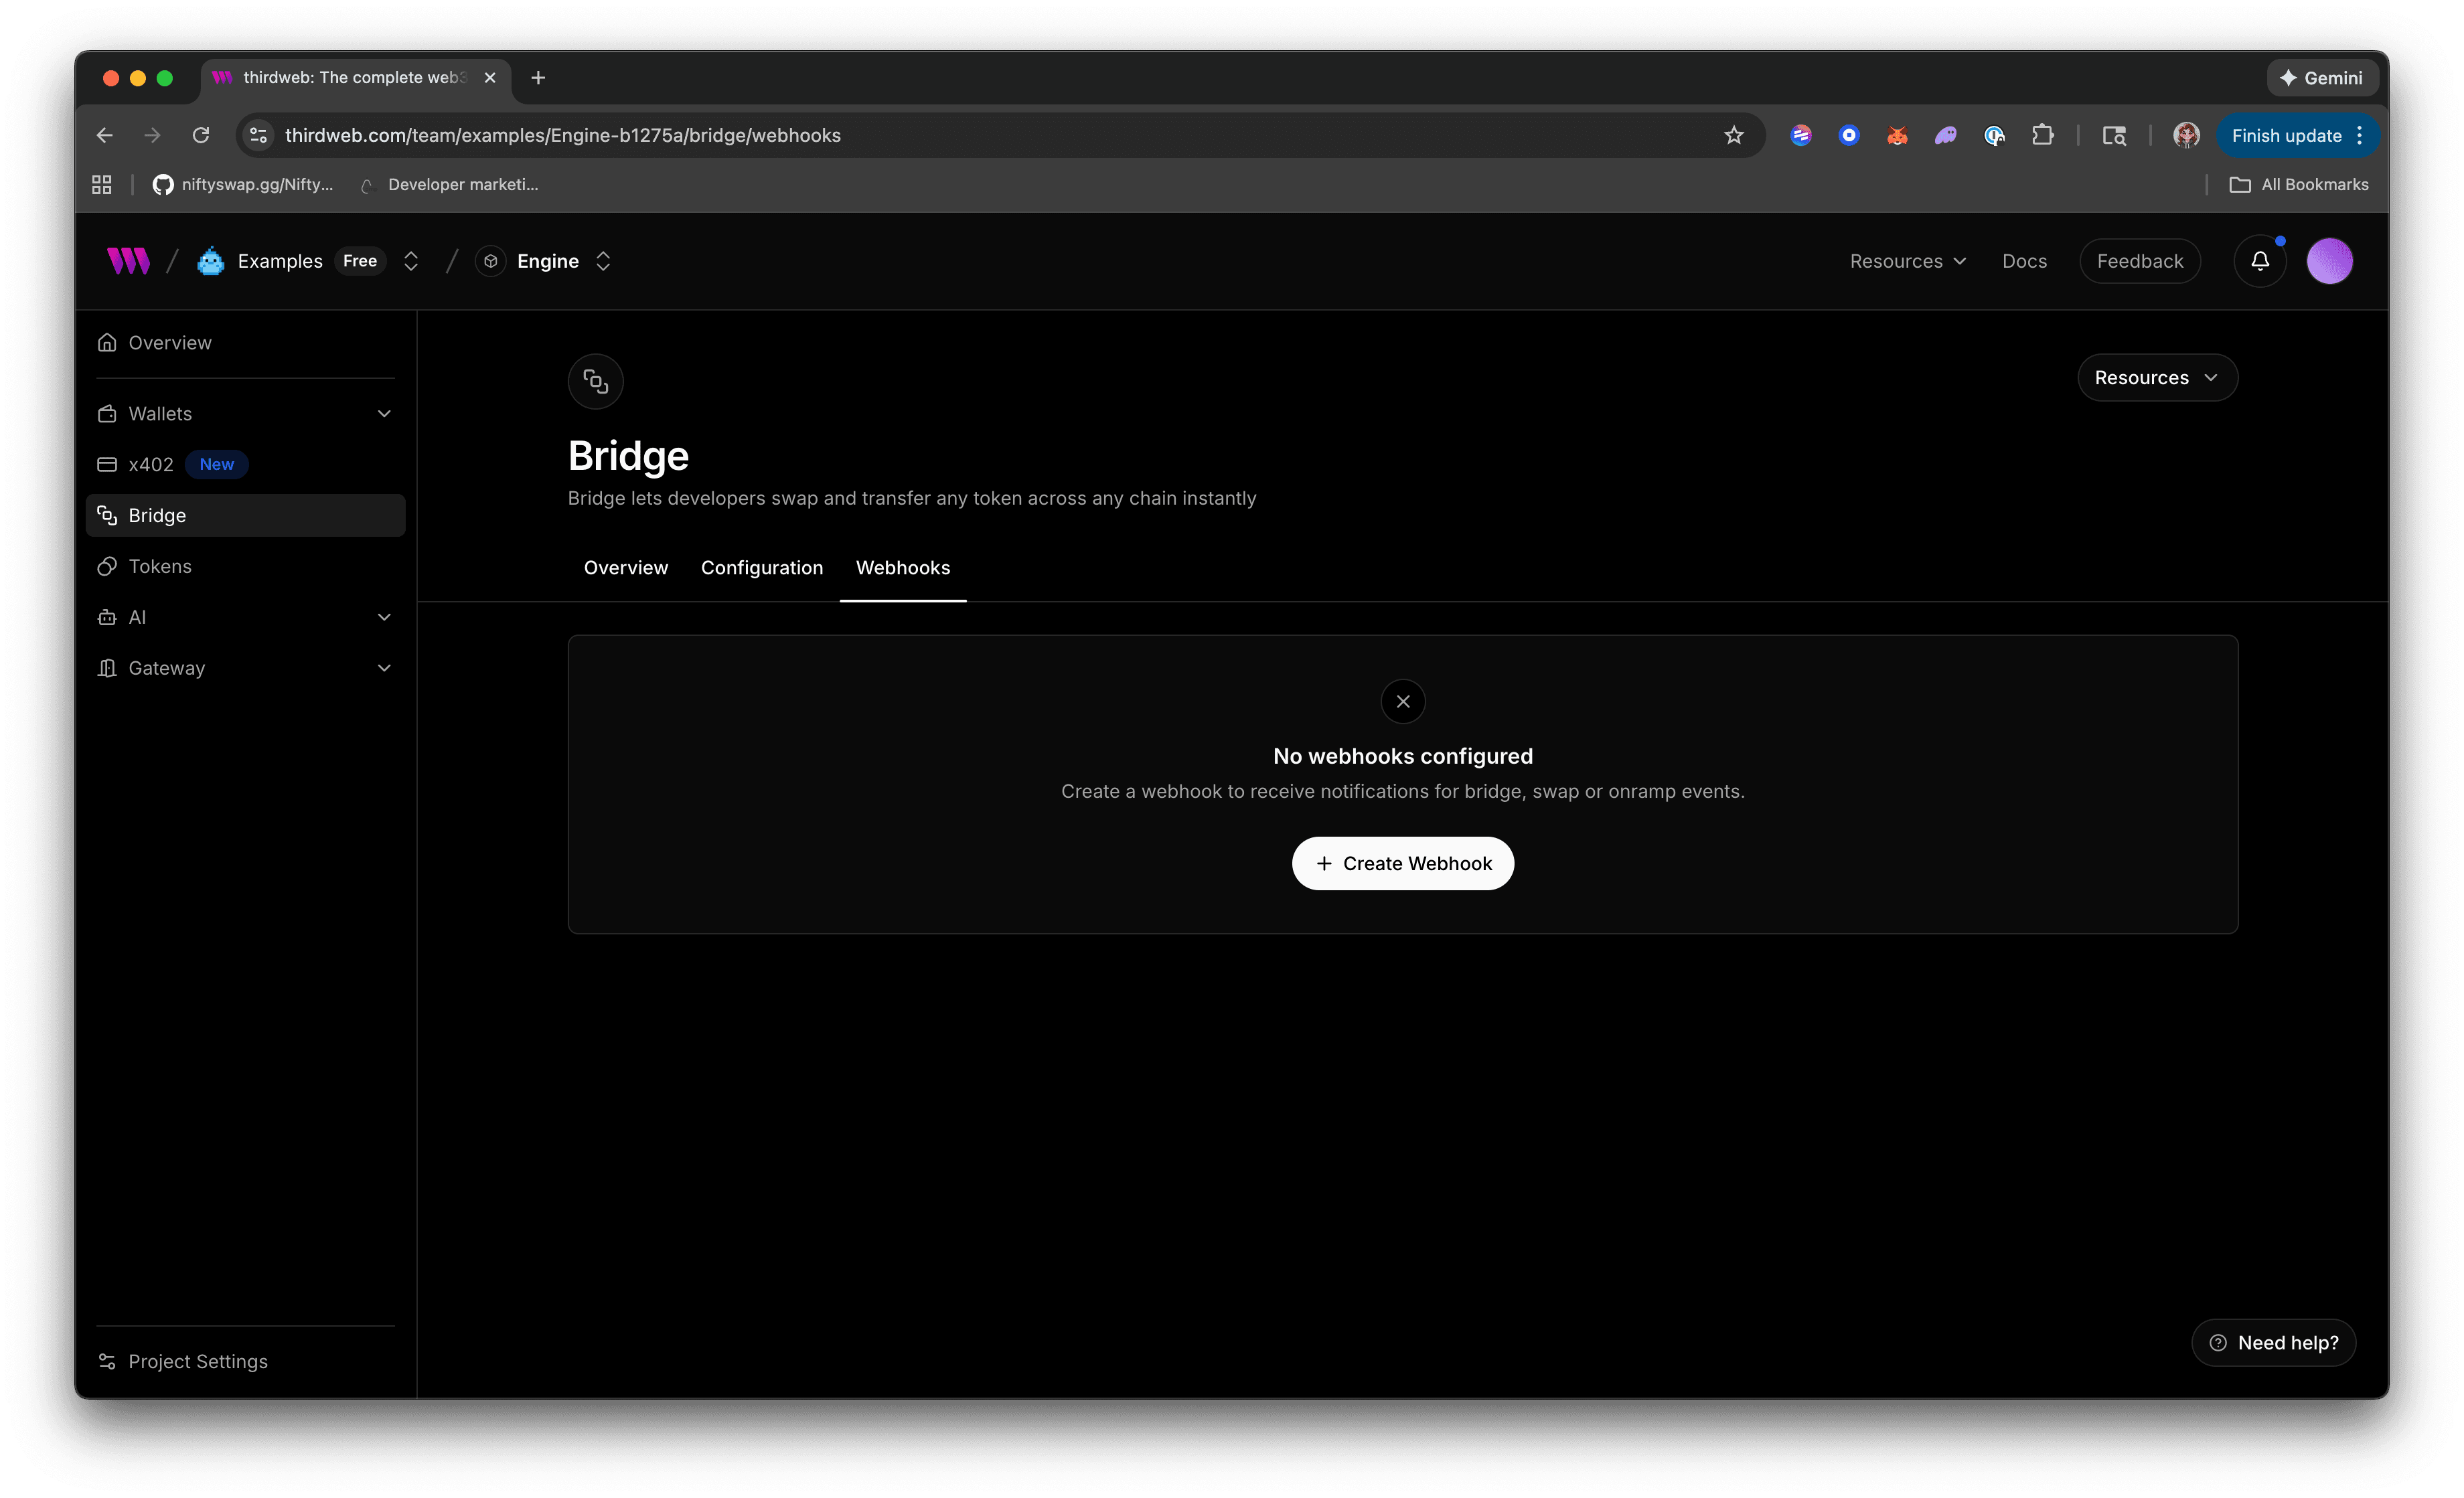The width and height of the screenshot is (2464, 1498).
Task: Open the Resources dropdown in the top navbar
Action: tap(1905, 260)
